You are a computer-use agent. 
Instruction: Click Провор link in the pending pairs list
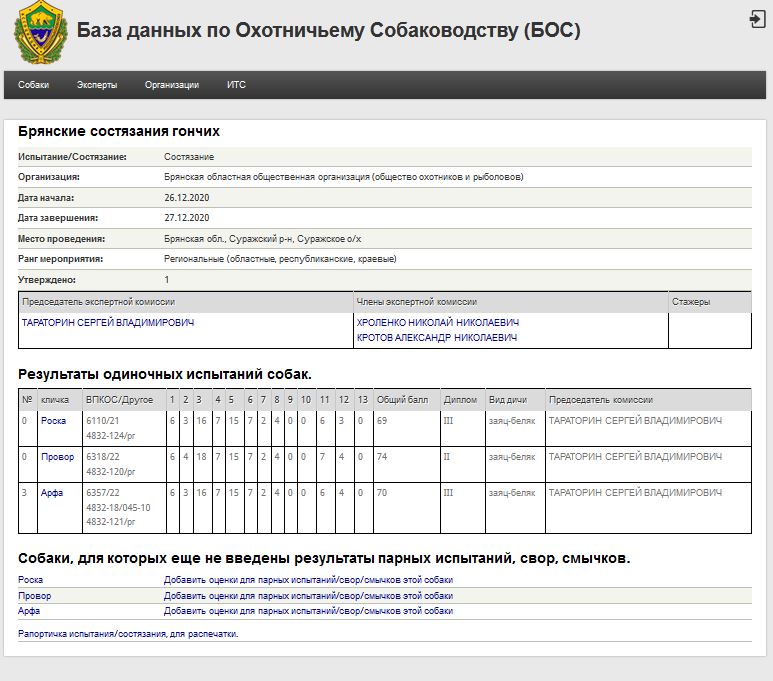pyautogui.click(x=35, y=595)
